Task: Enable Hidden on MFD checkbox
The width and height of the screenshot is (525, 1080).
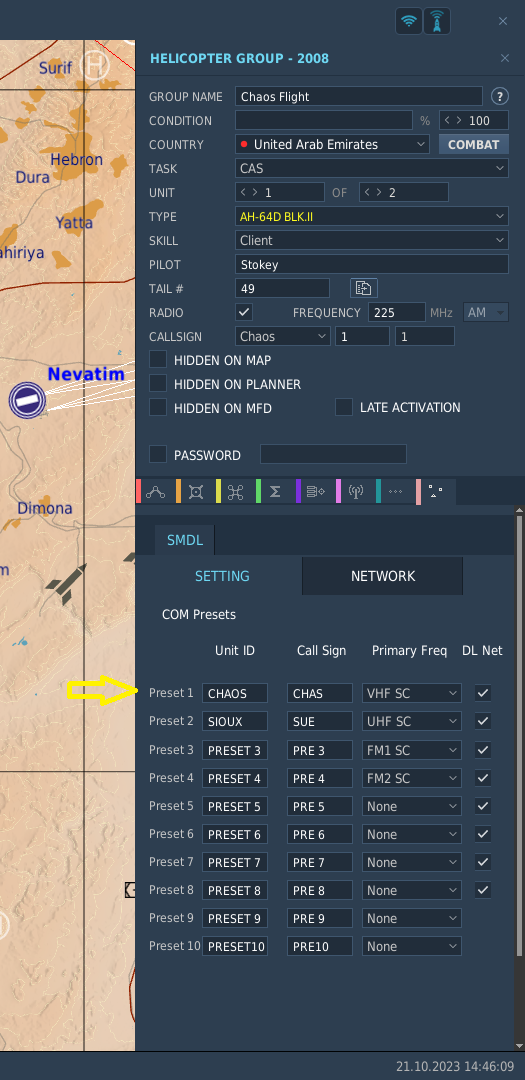Action: (x=158, y=408)
